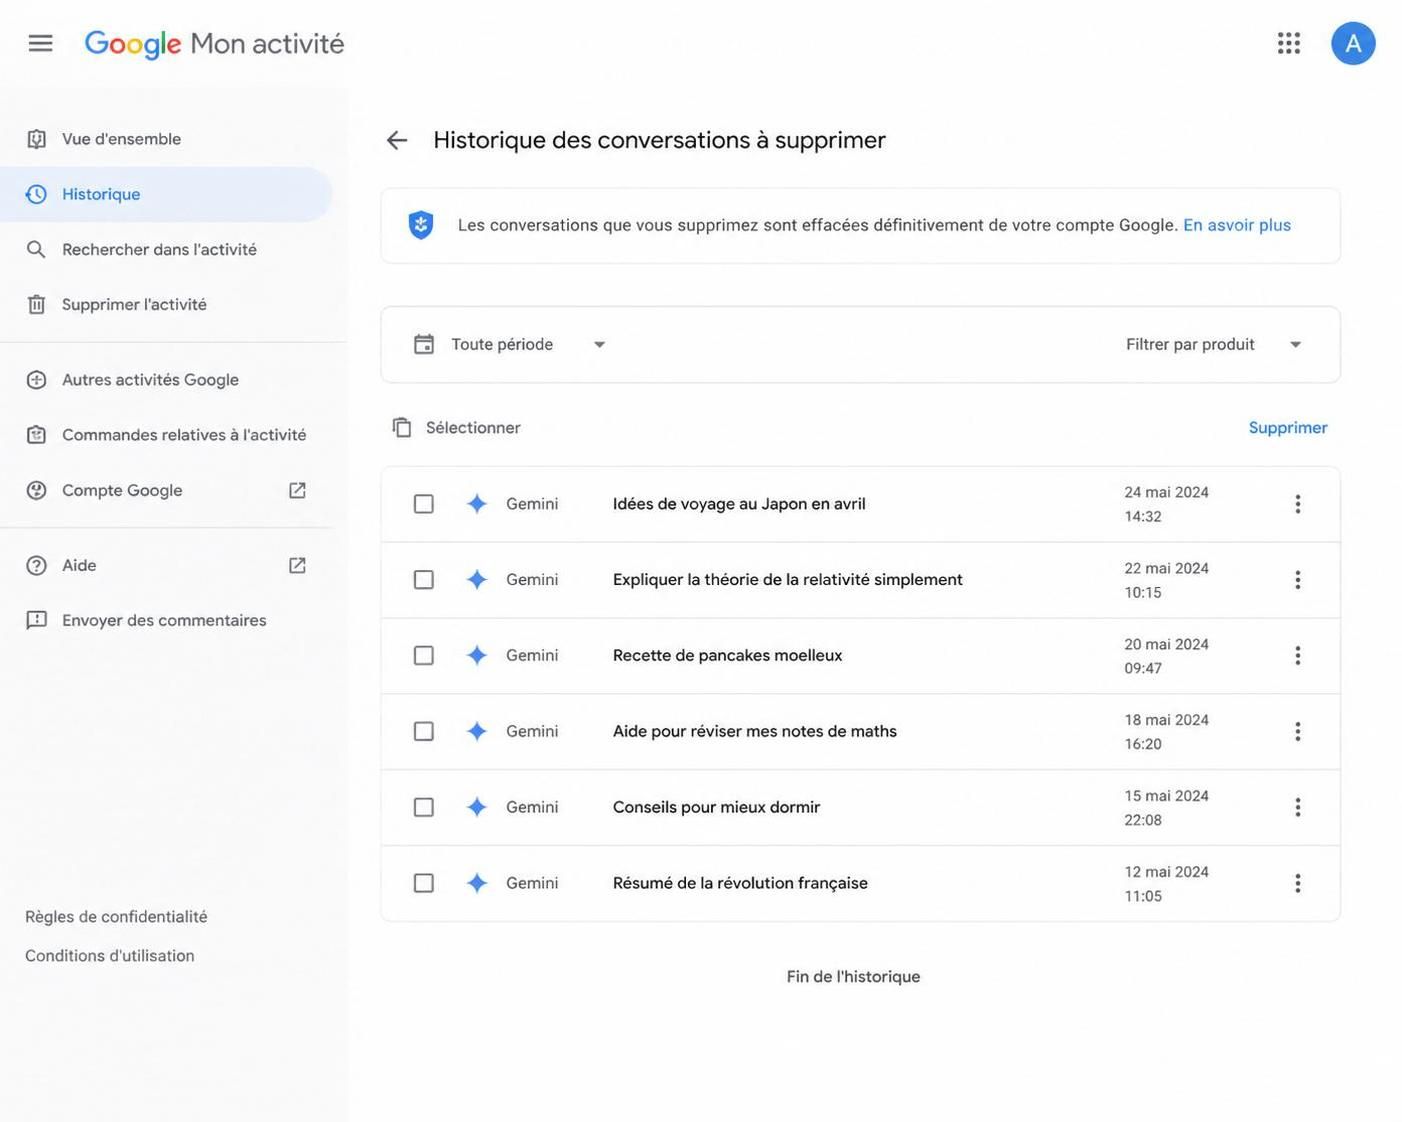Check the box for Conseils pour mieux dormir
The height and width of the screenshot is (1122, 1402).
point(424,807)
